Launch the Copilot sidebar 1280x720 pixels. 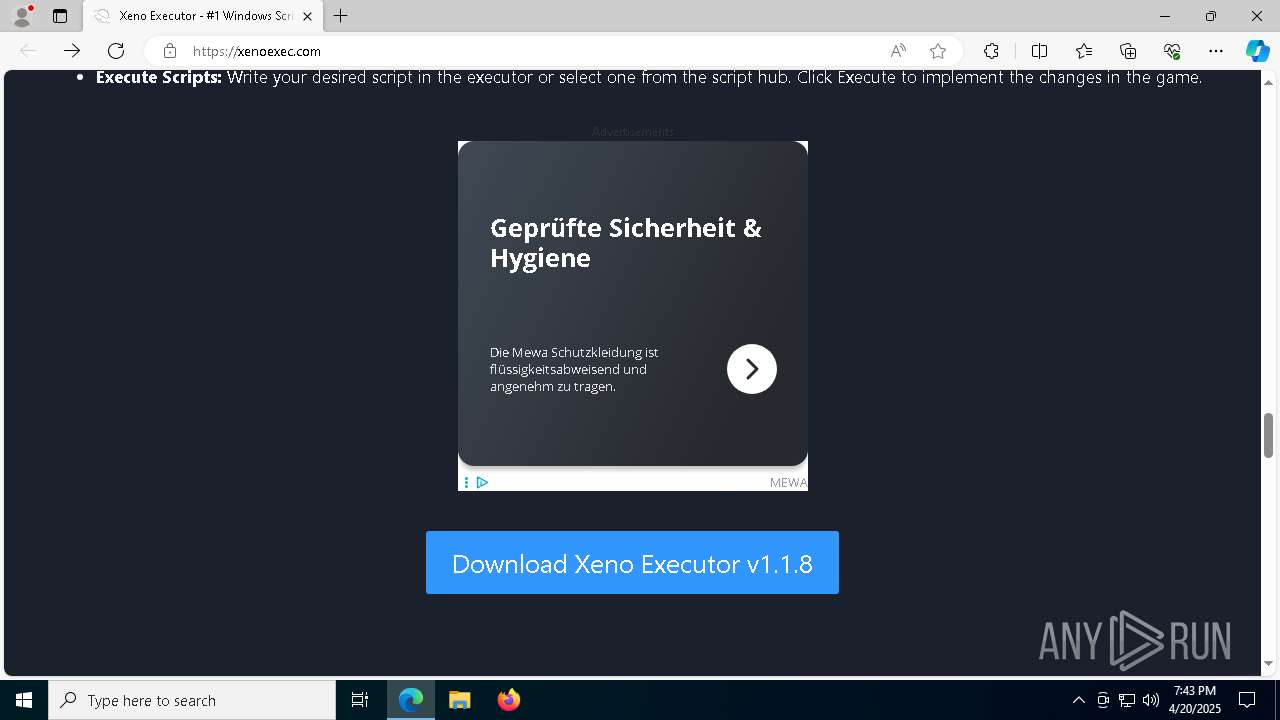tap(1257, 51)
